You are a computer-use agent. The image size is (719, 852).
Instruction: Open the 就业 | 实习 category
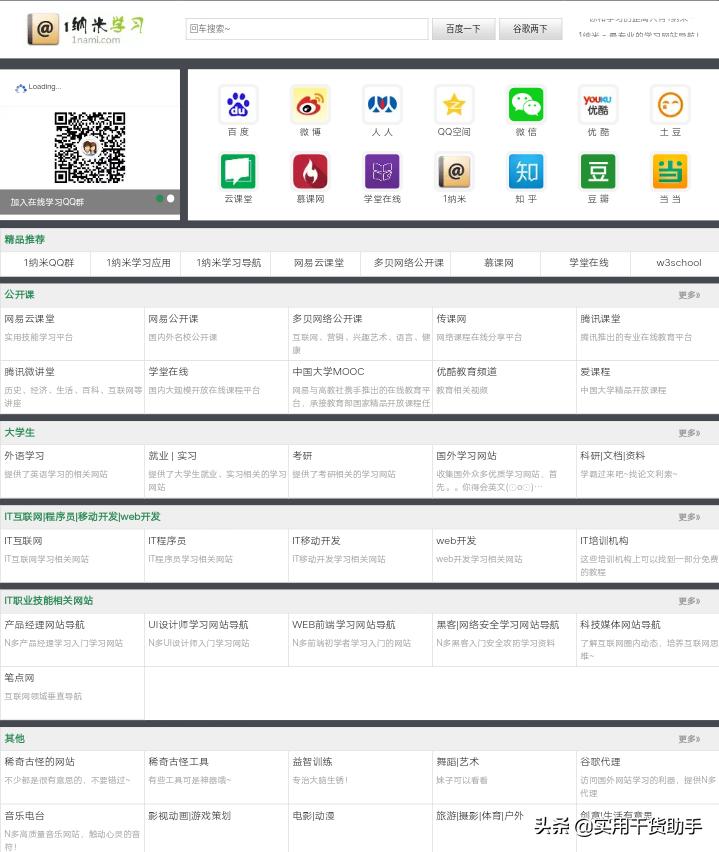click(172, 456)
